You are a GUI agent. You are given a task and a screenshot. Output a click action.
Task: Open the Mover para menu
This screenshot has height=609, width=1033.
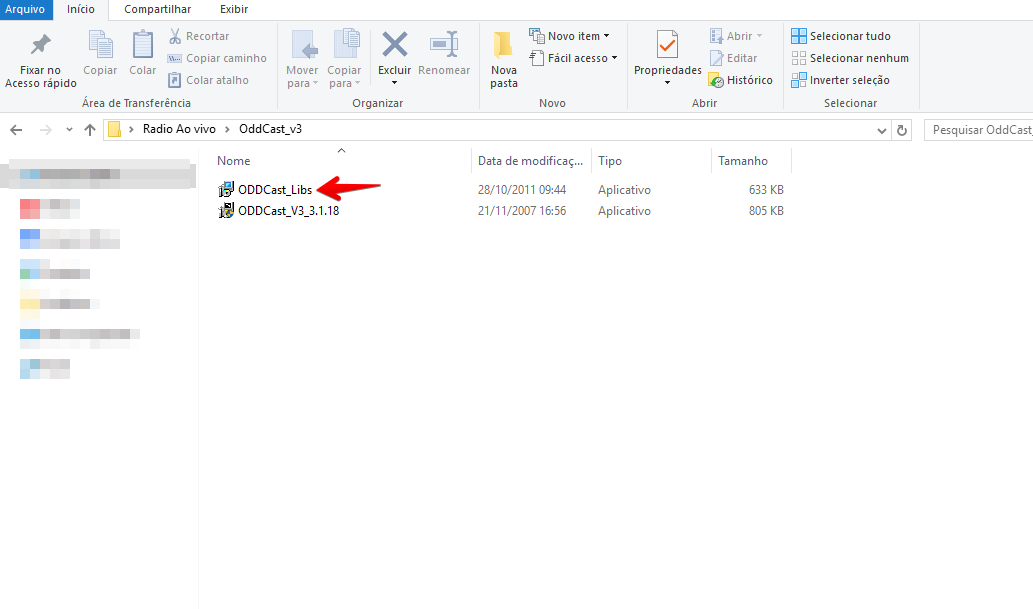pyautogui.click(x=302, y=60)
